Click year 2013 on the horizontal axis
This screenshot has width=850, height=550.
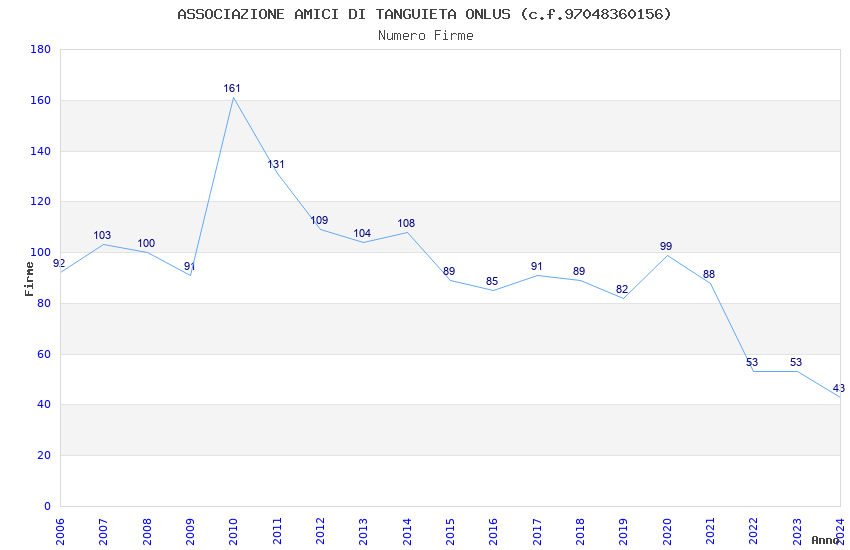tap(364, 532)
